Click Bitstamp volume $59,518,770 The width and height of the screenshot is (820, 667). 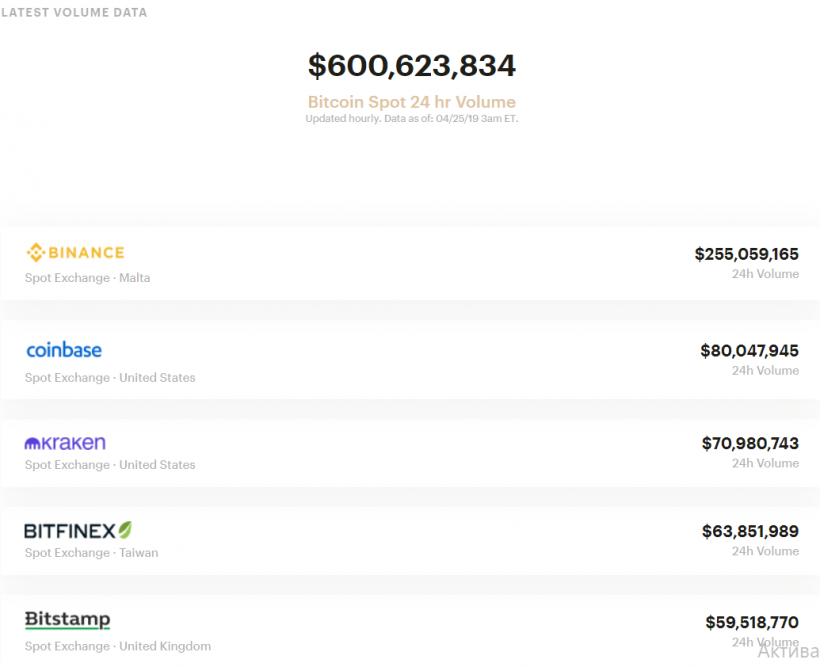(751, 622)
